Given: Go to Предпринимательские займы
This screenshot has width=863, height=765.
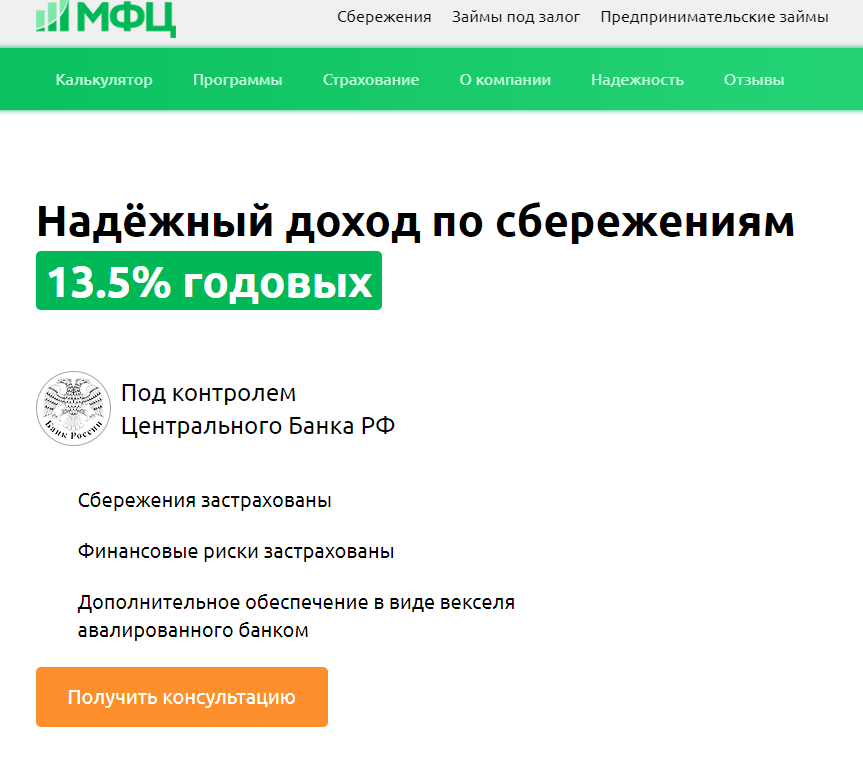Looking at the screenshot, I should click(714, 17).
